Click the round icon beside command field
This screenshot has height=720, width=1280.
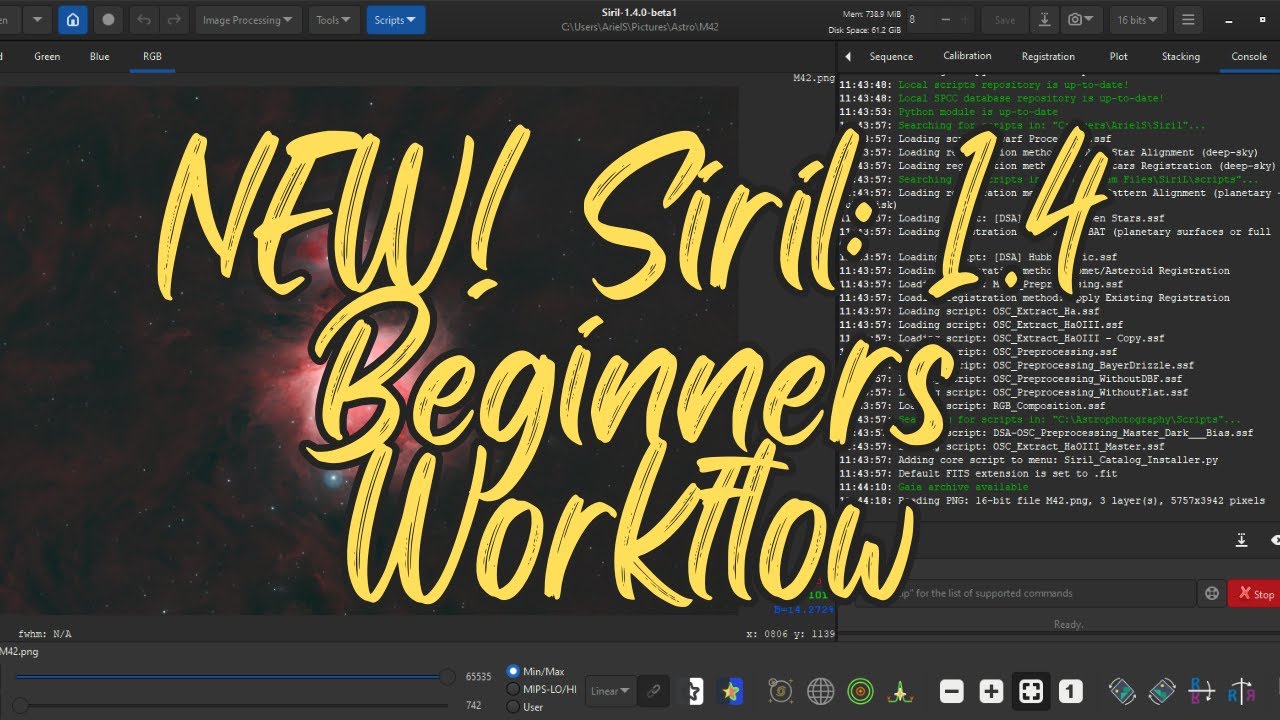(1212, 594)
